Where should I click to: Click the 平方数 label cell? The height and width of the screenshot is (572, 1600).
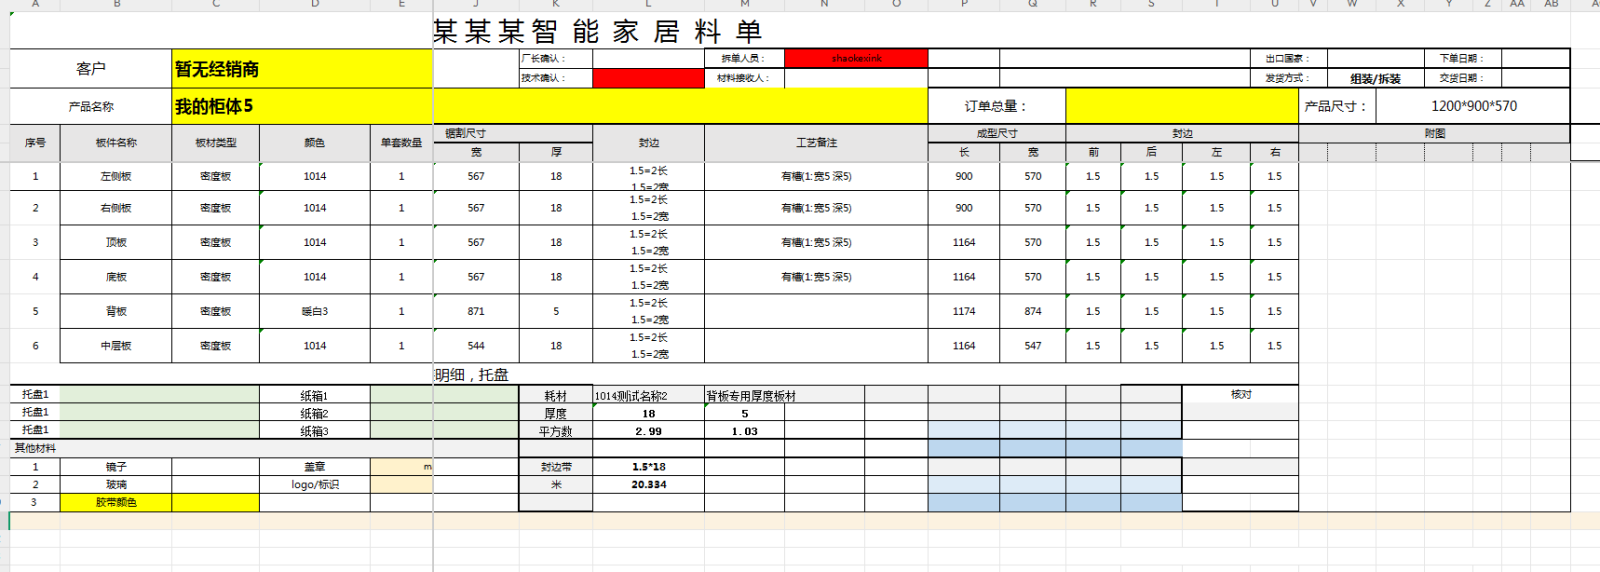pos(556,431)
